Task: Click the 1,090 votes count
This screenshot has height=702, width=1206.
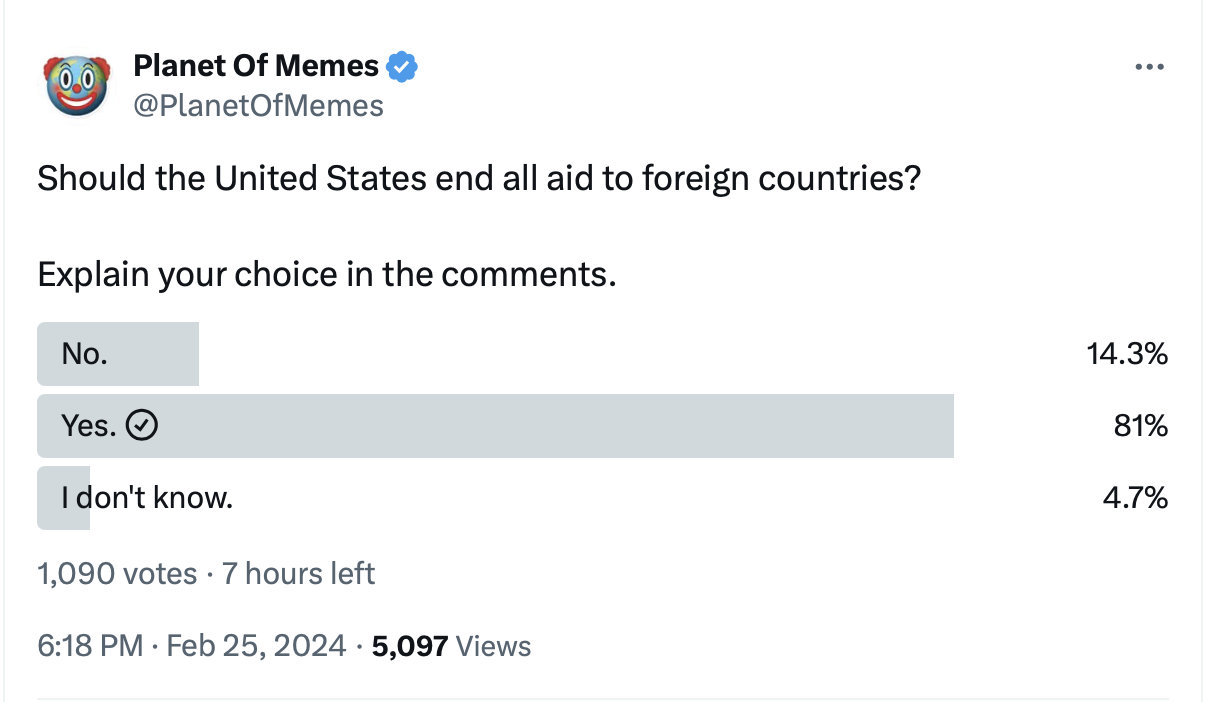Action: (x=117, y=574)
